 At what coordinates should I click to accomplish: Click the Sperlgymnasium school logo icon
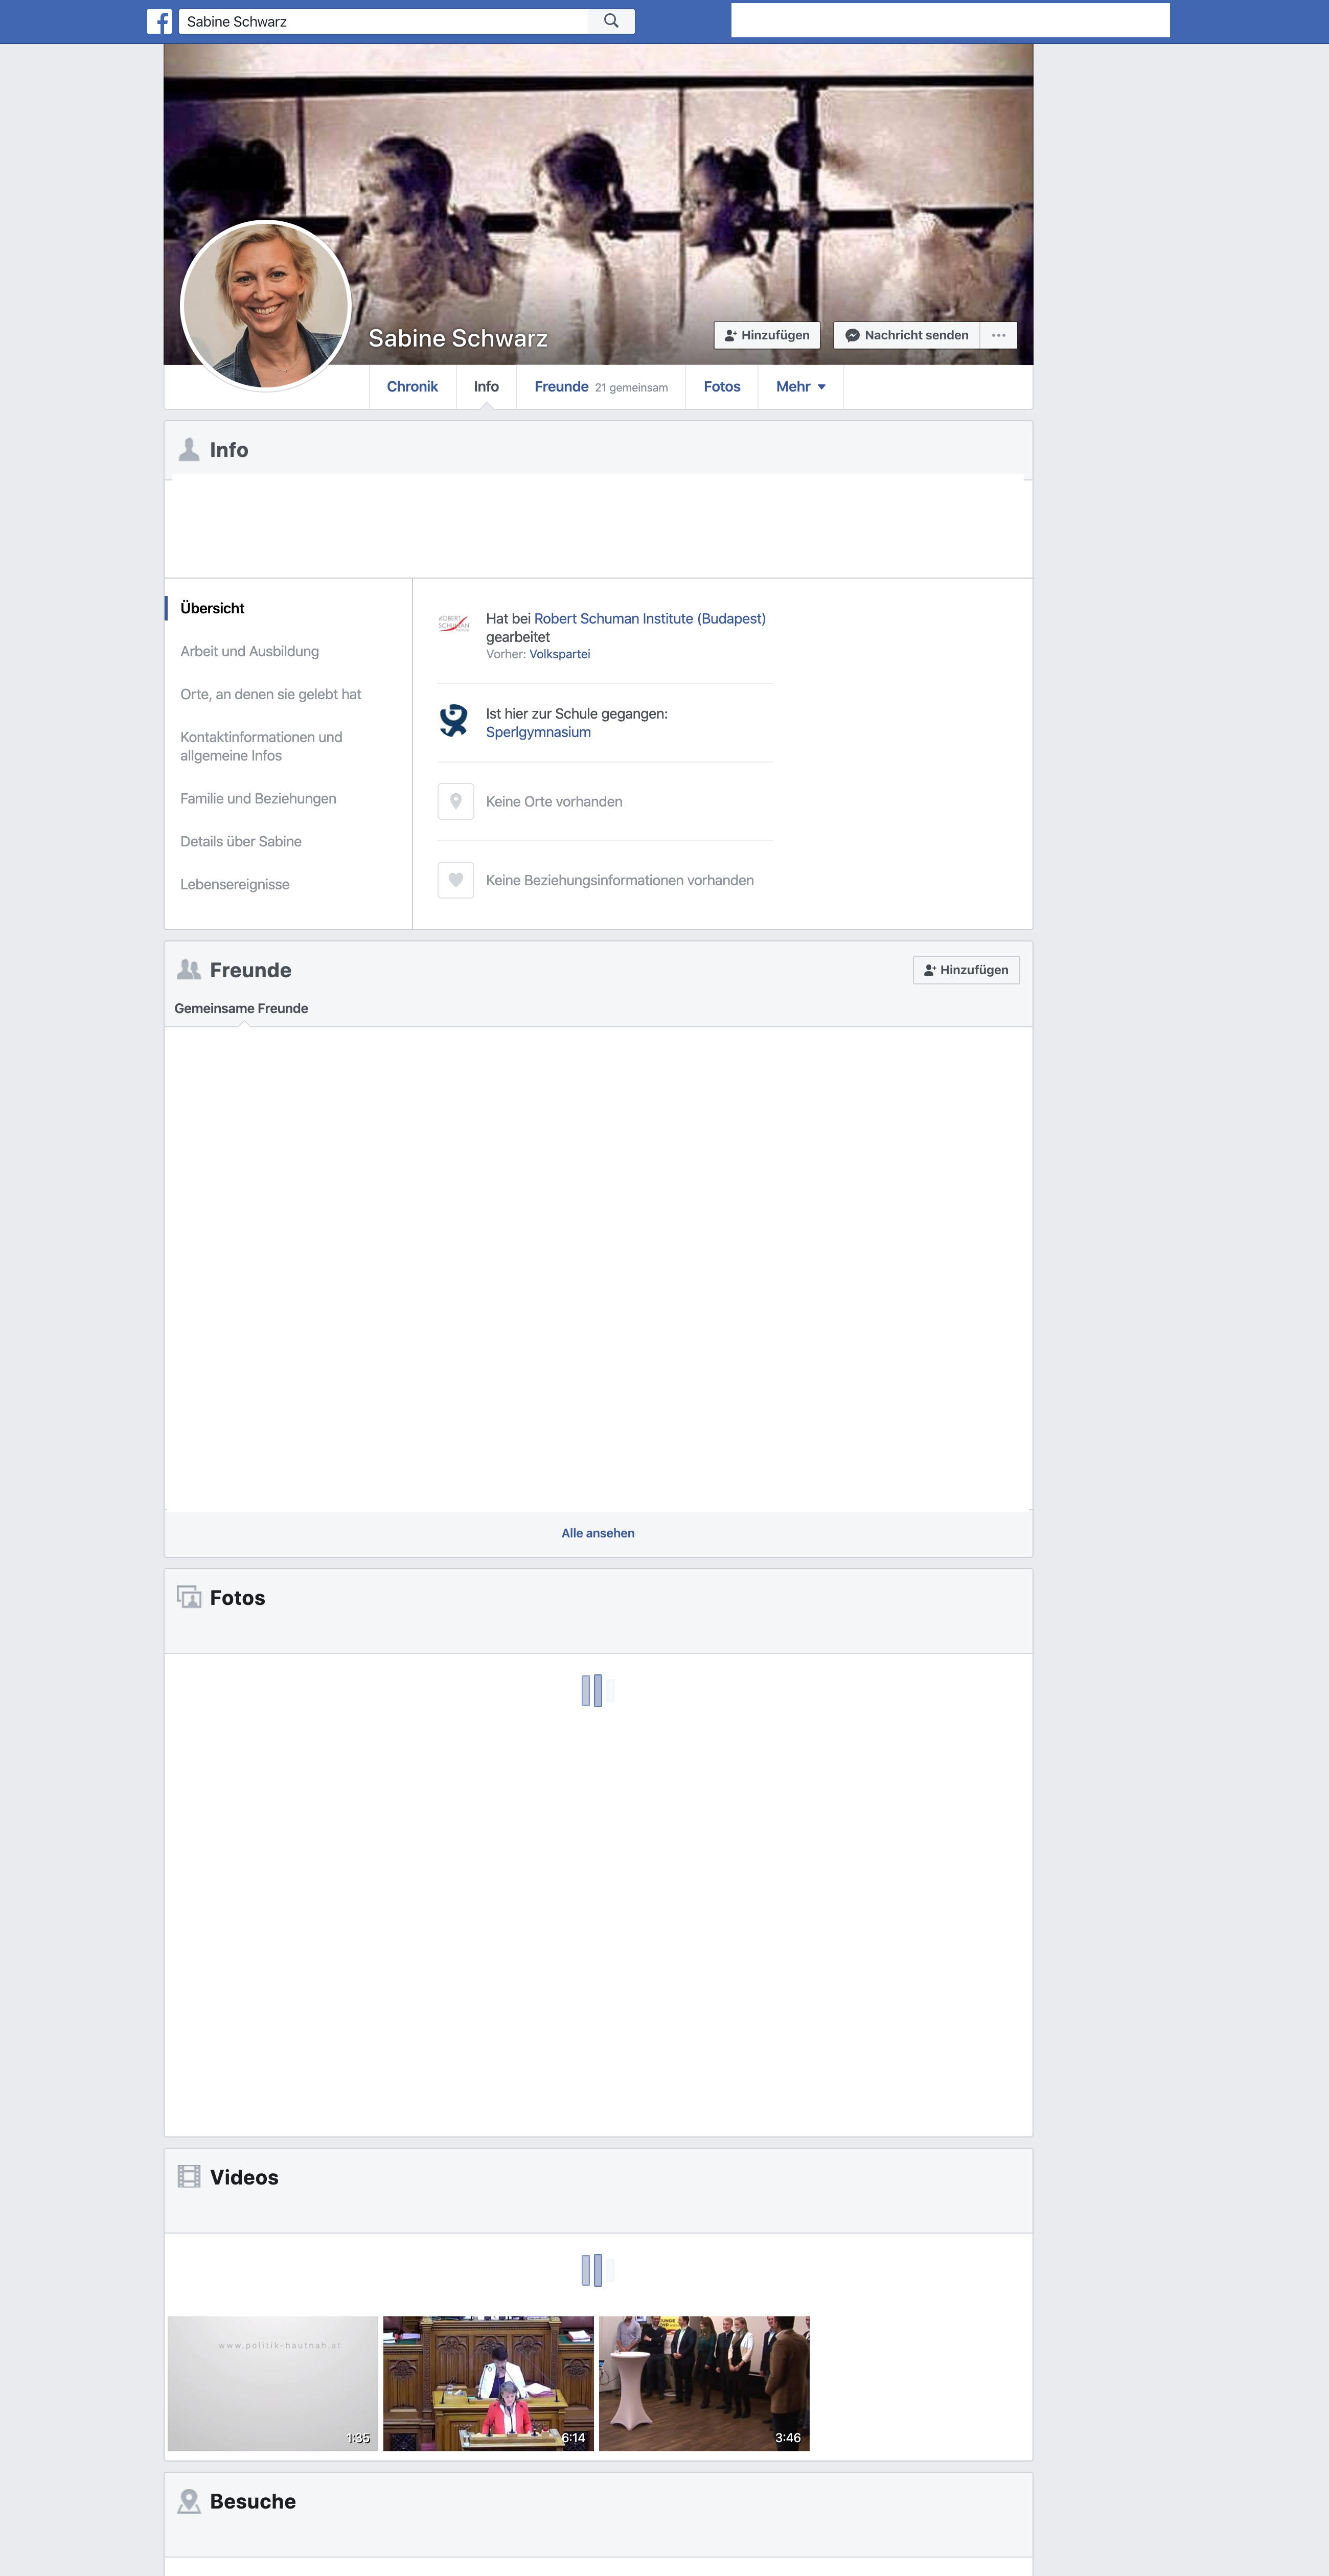[x=454, y=720]
